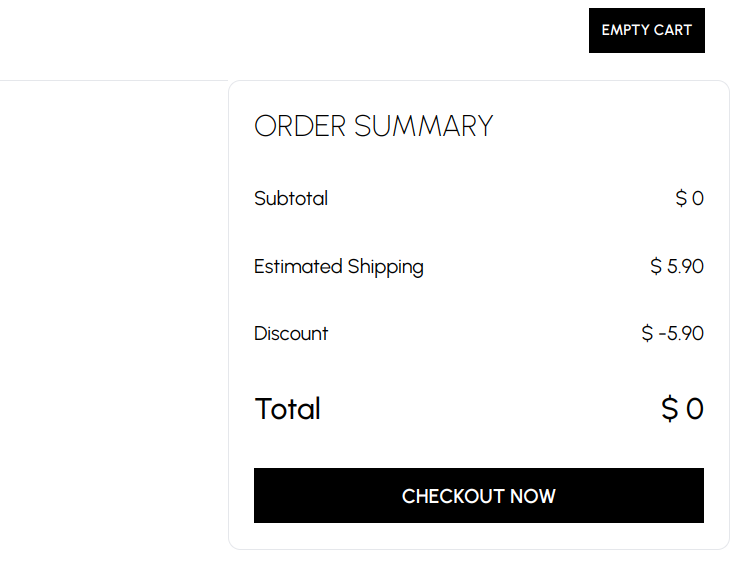Image resolution: width=752 pixels, height=575 pixels.
Task: Click the Subtotal amount $ 0
Action: [690, 198]
